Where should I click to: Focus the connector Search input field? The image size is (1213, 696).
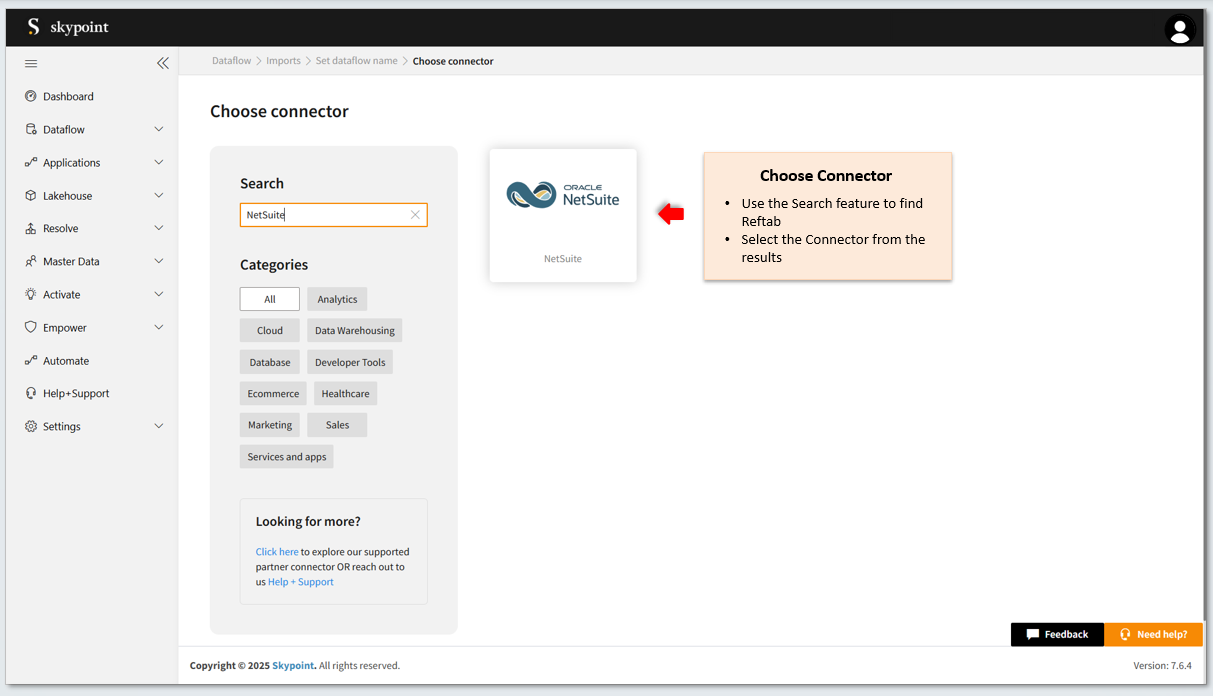tap(325, 215)
